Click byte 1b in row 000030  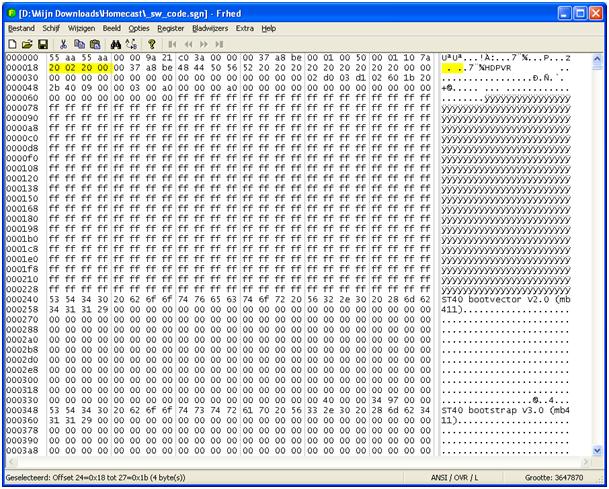coord(409,78)
